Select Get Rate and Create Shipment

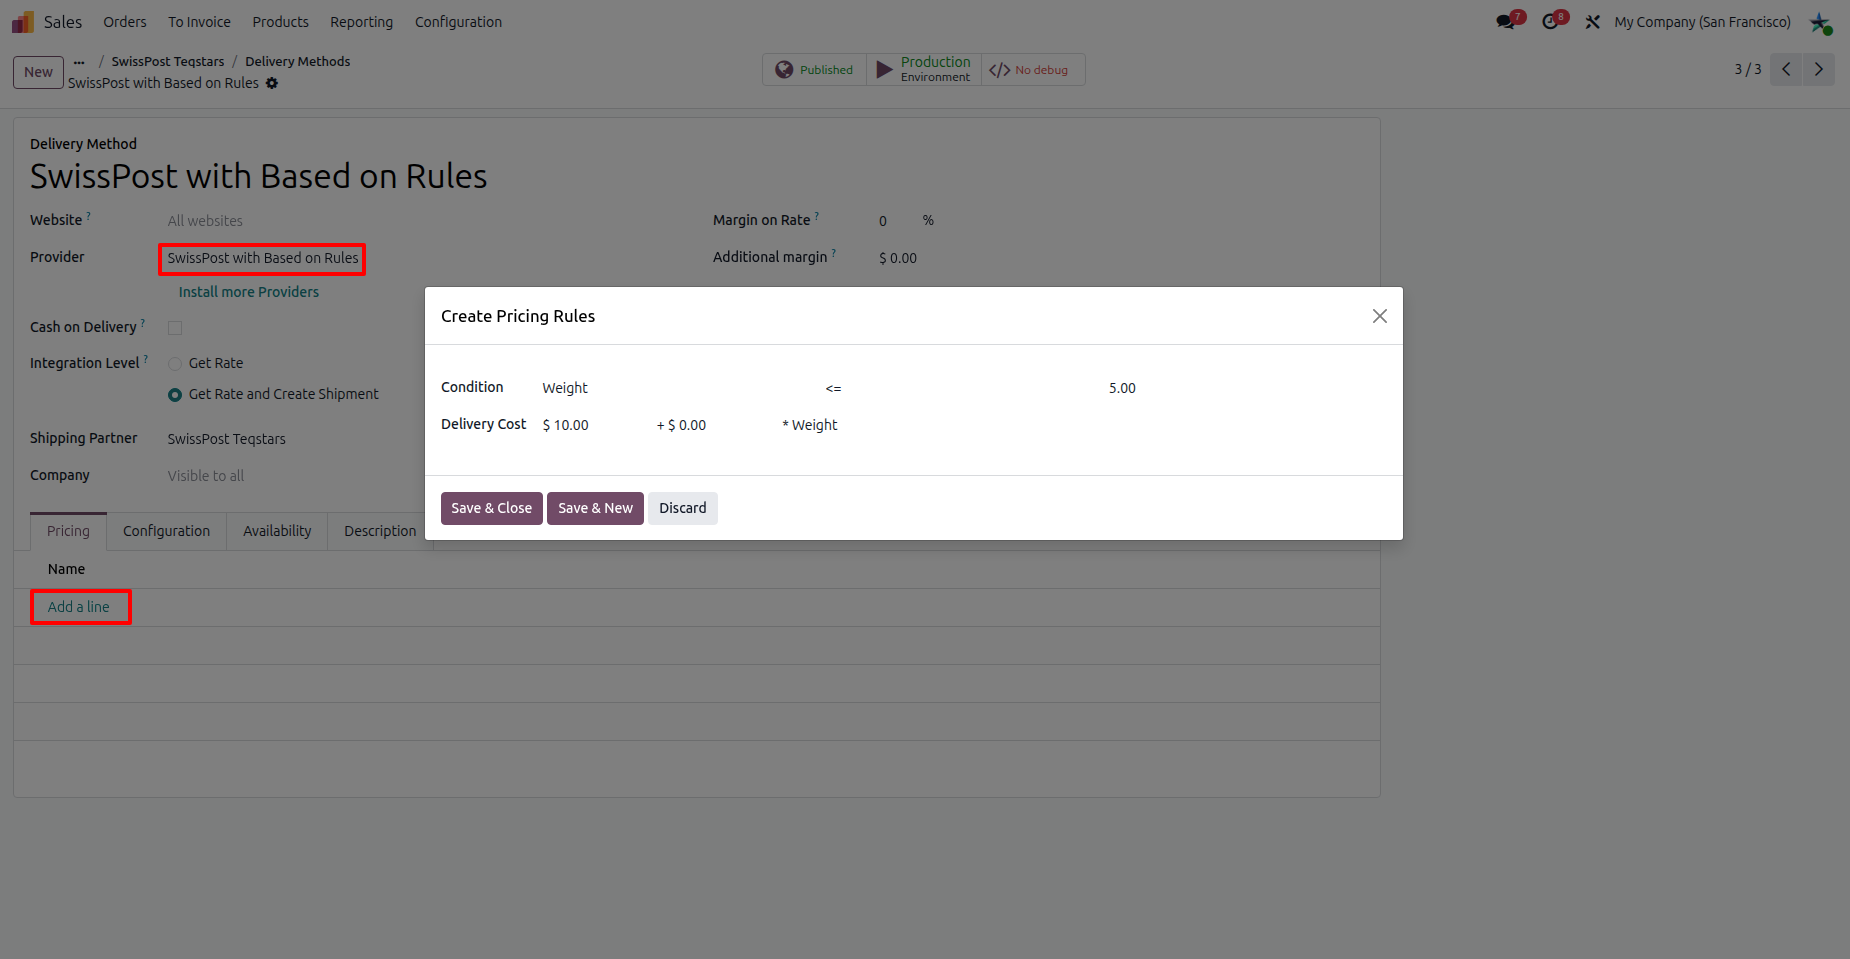[x=175, y=395]
